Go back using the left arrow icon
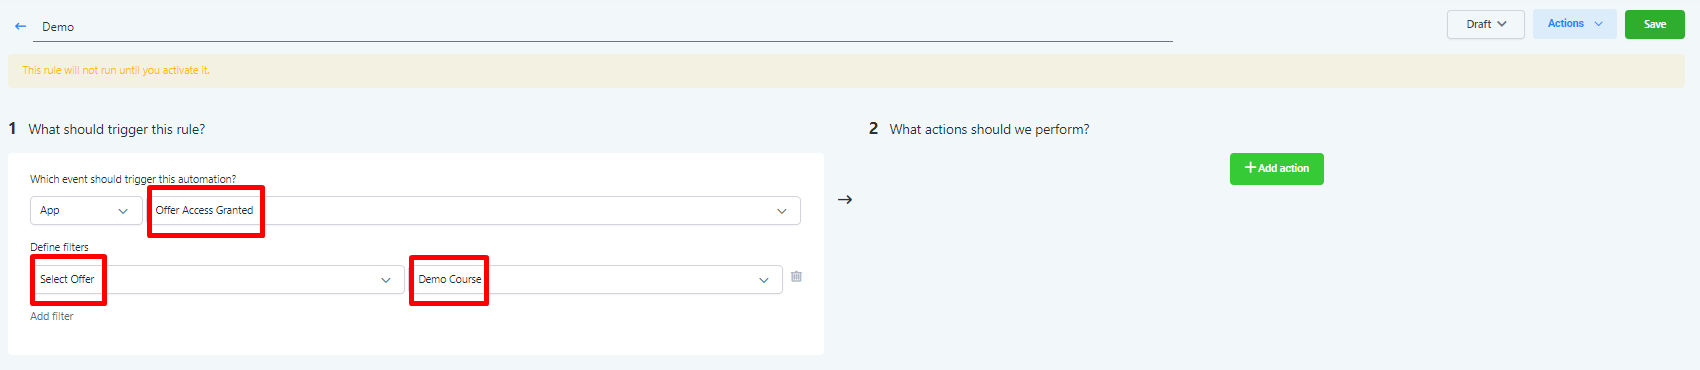Screen dimensions: 1700x370 tap(20, 27)
